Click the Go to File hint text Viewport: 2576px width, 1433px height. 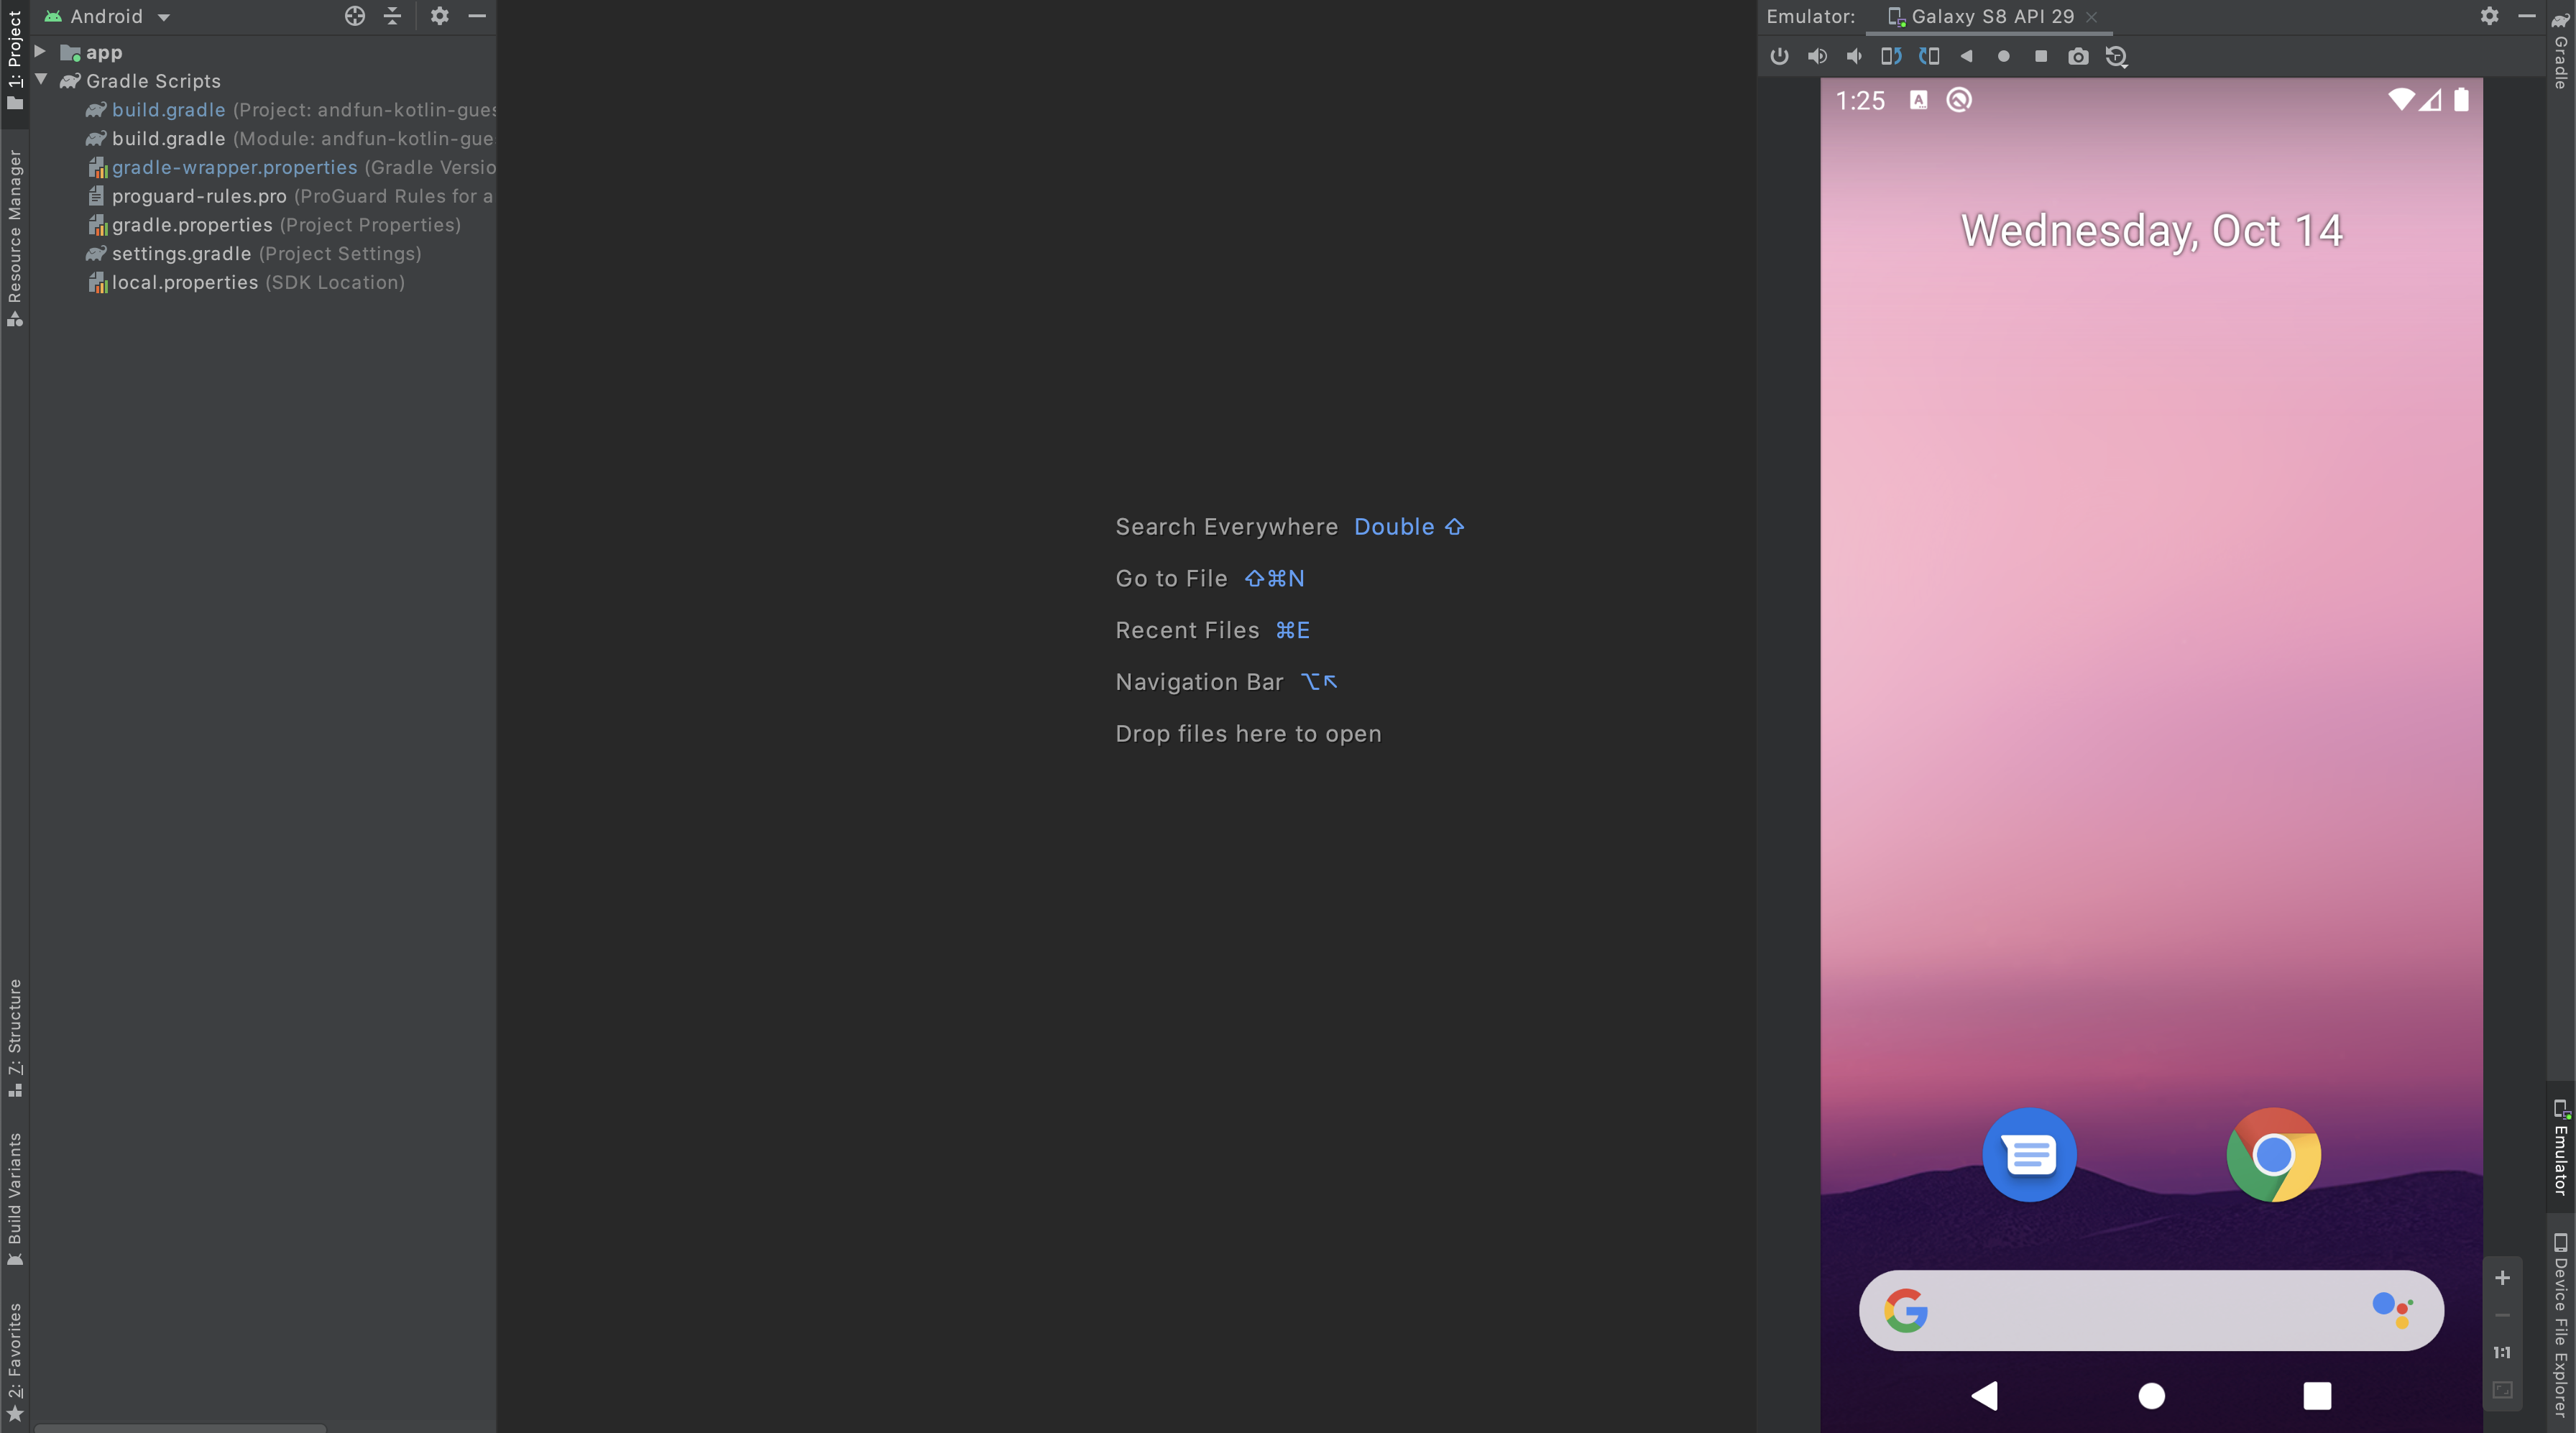1171,579
